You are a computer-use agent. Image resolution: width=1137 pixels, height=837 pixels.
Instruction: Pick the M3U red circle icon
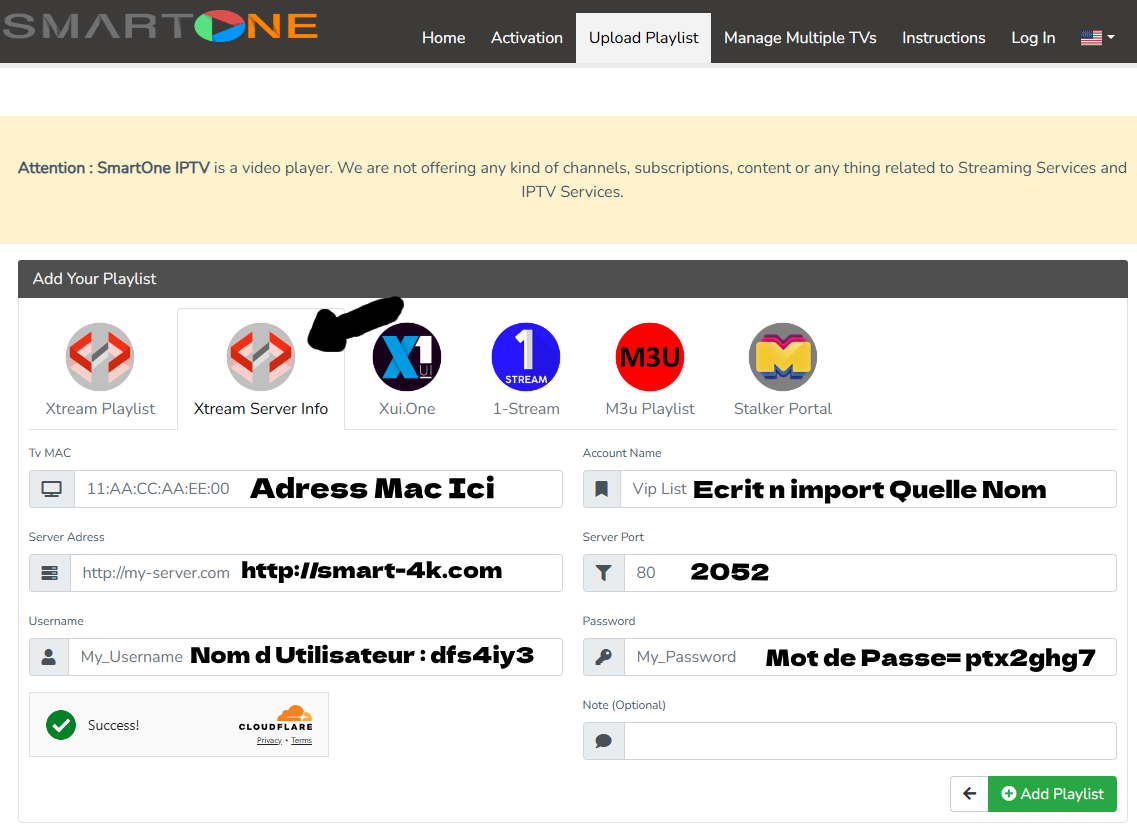(650, 357)
